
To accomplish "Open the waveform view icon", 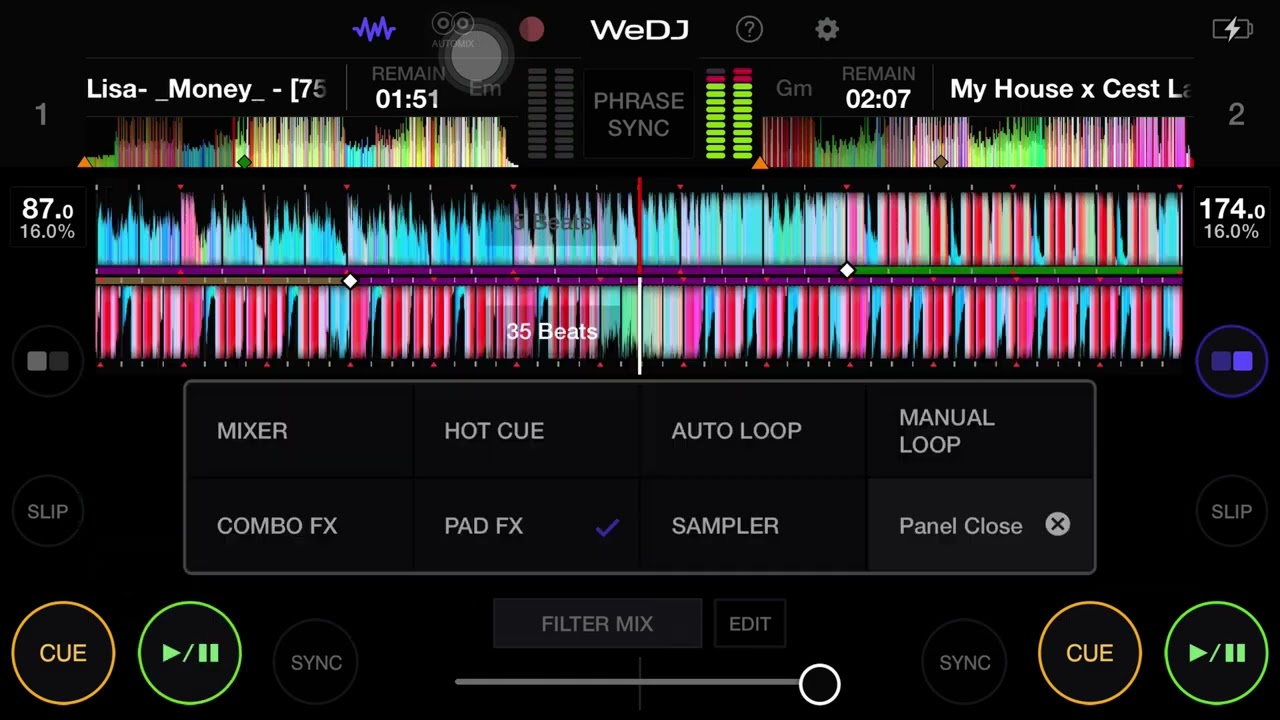I will [x=374, y=29].
